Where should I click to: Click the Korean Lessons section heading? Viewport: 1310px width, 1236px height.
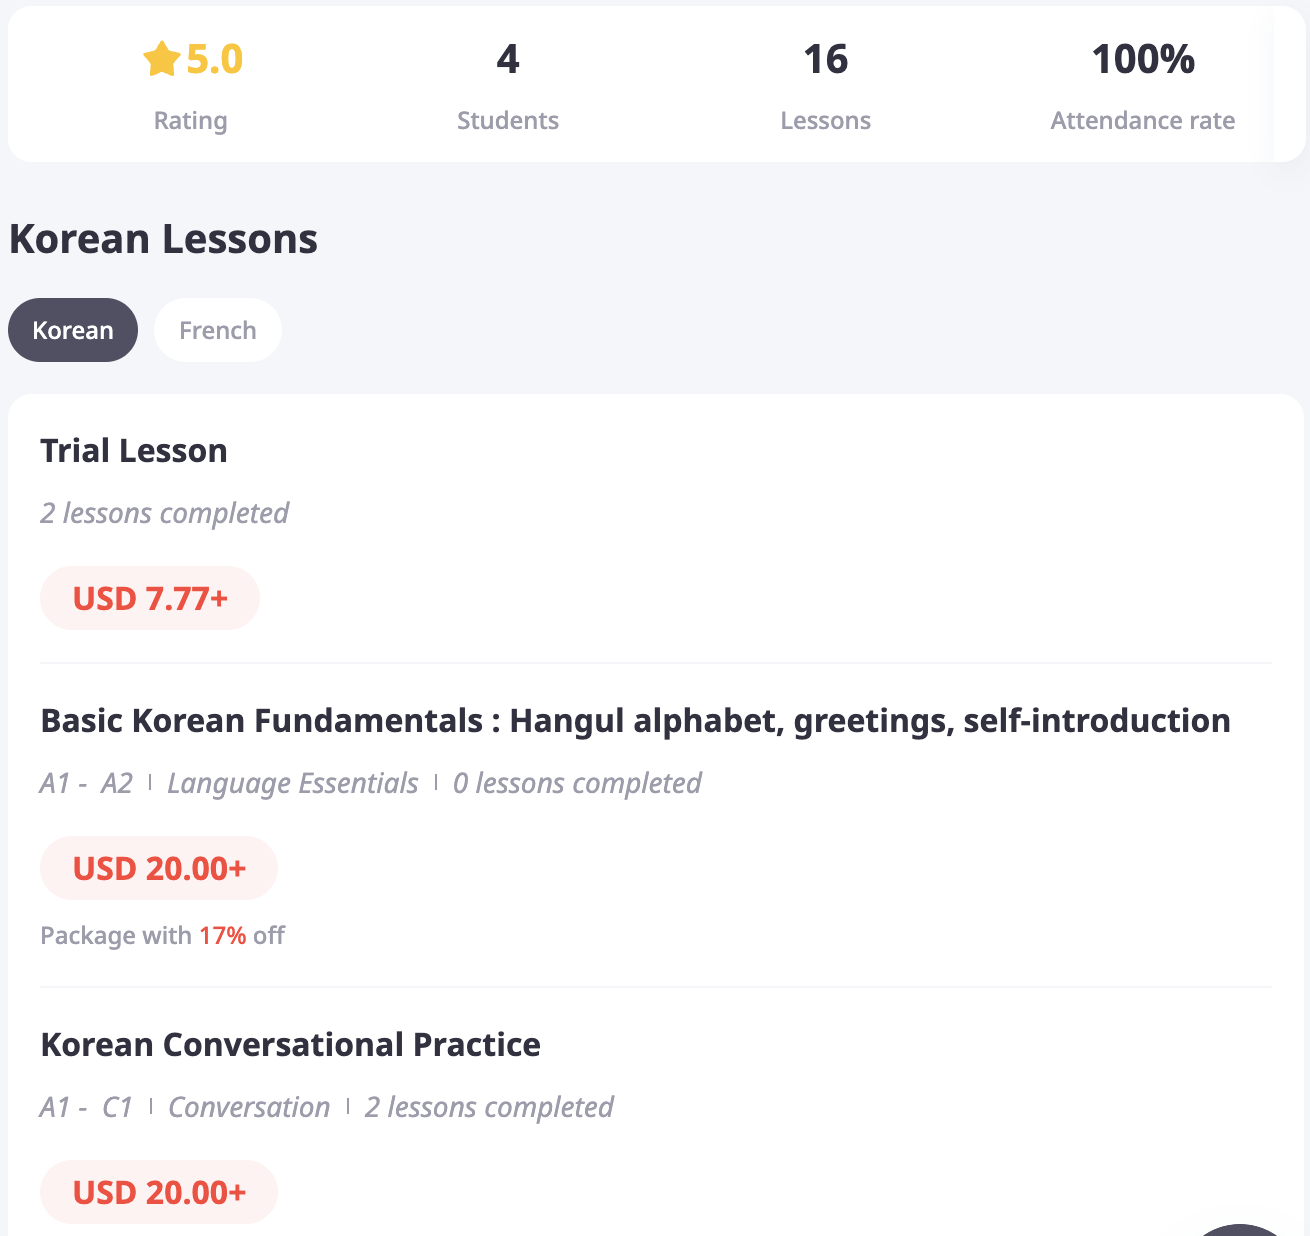[163, 239]
